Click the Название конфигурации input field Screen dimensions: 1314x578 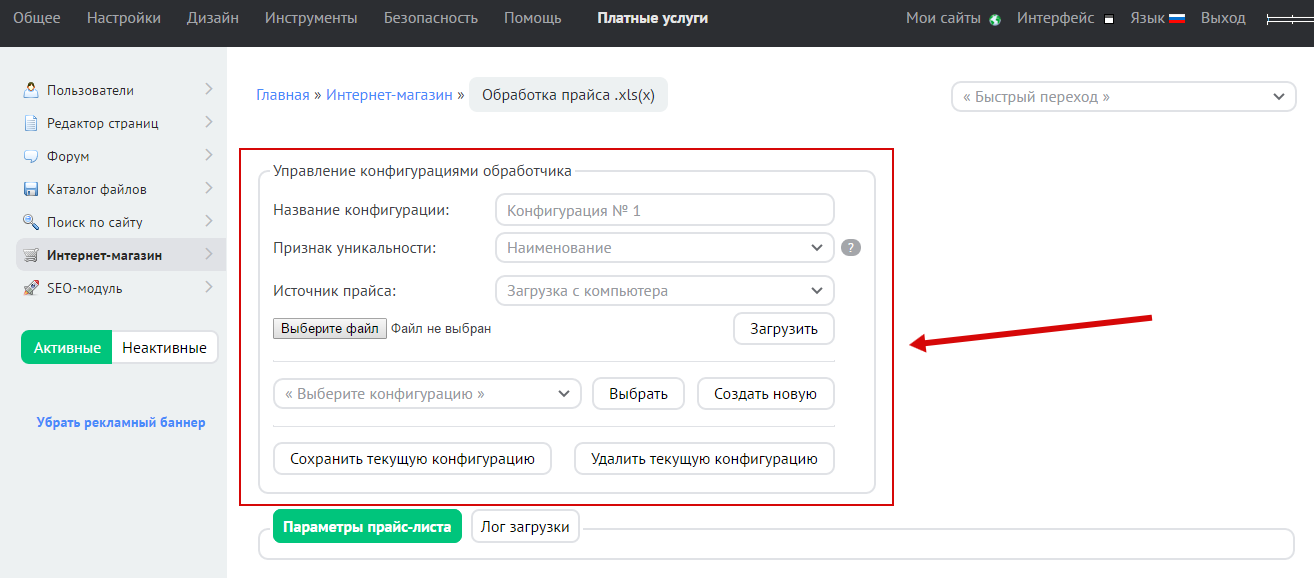tap(664, 210)
